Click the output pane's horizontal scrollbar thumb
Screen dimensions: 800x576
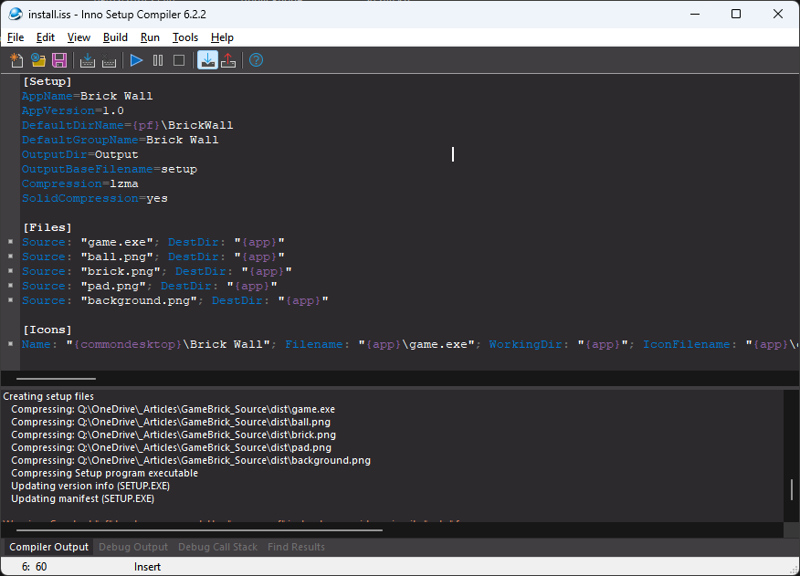199,530
